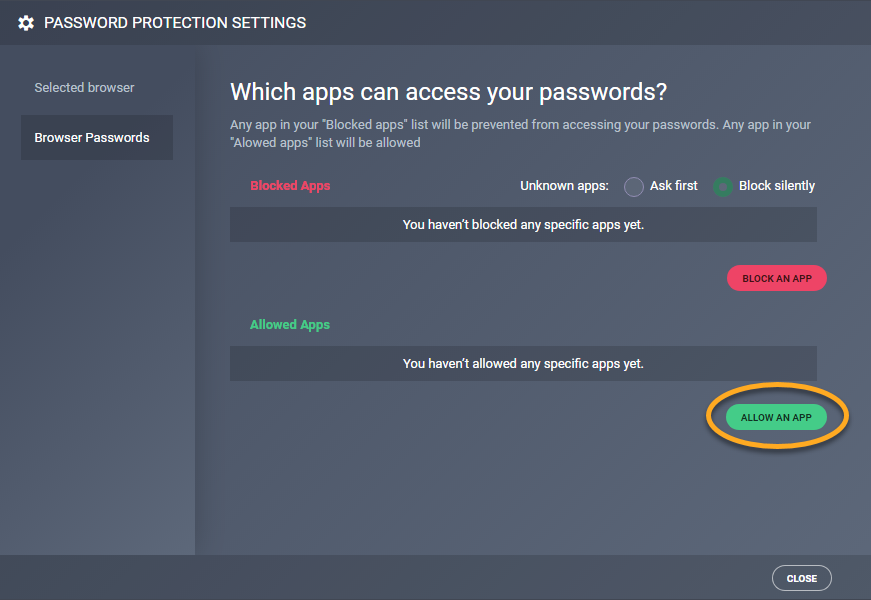This screenshot has width=871, height=600.
Task: Click the green Allowed Apps heading
Action: [x=290, y=325]
